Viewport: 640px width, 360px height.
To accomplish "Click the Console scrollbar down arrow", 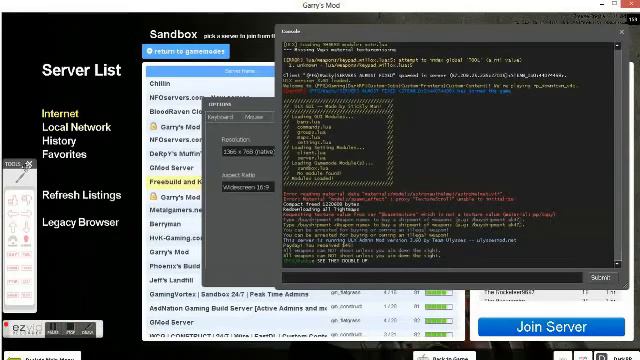I will click(x=618, y=264).
